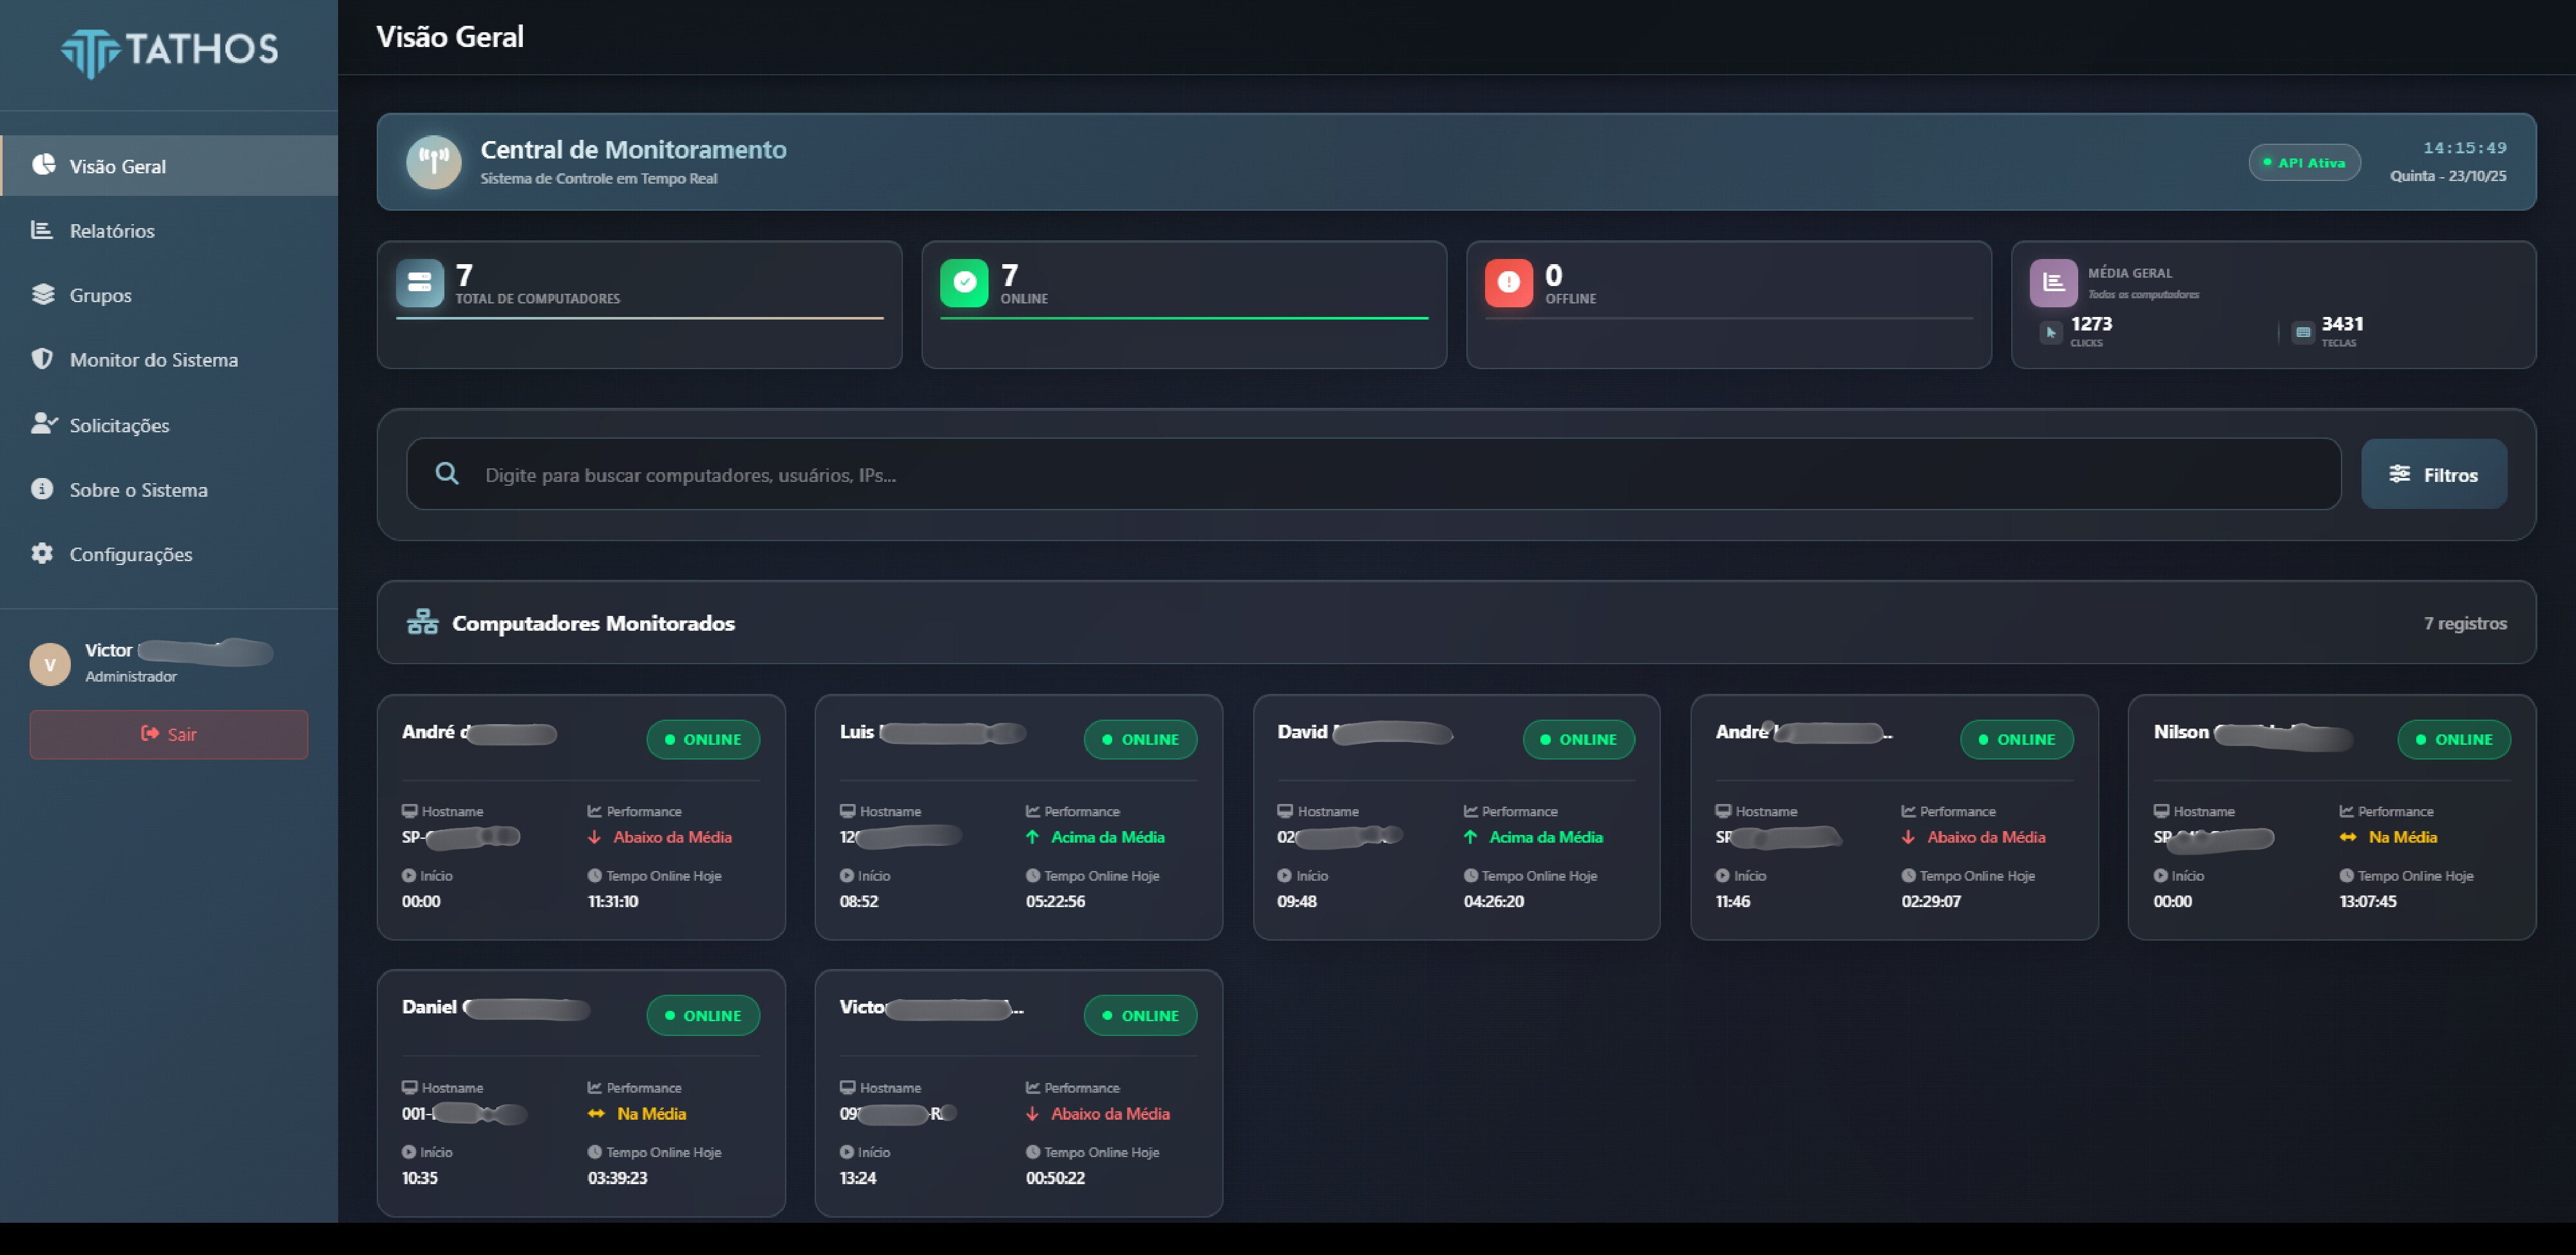
Task: Open the Configurações menu item
Action: pyautogui.click(x=131, y=554)
